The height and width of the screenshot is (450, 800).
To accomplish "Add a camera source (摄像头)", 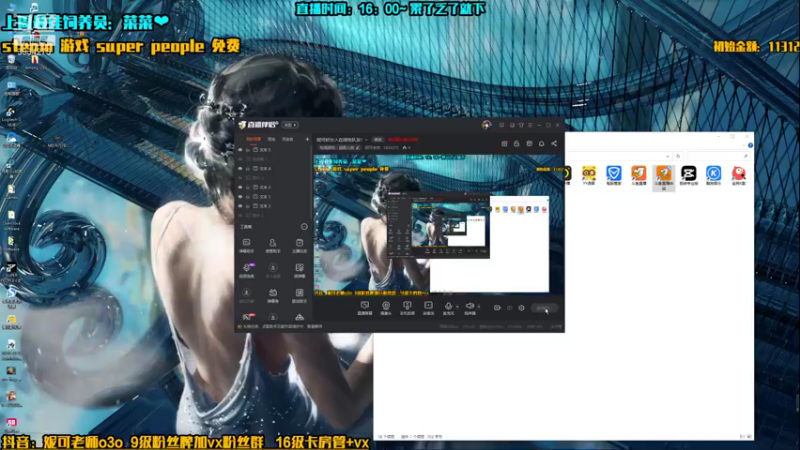I will (386, 307).
